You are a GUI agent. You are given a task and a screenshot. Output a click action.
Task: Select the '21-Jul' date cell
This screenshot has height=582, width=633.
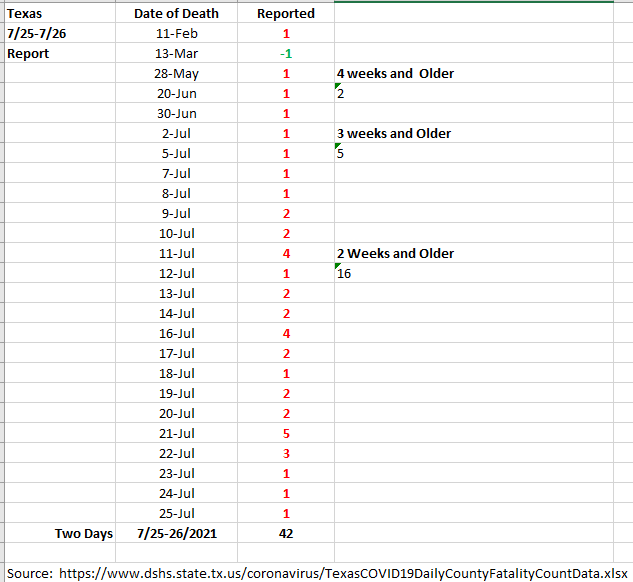point(176,433)
